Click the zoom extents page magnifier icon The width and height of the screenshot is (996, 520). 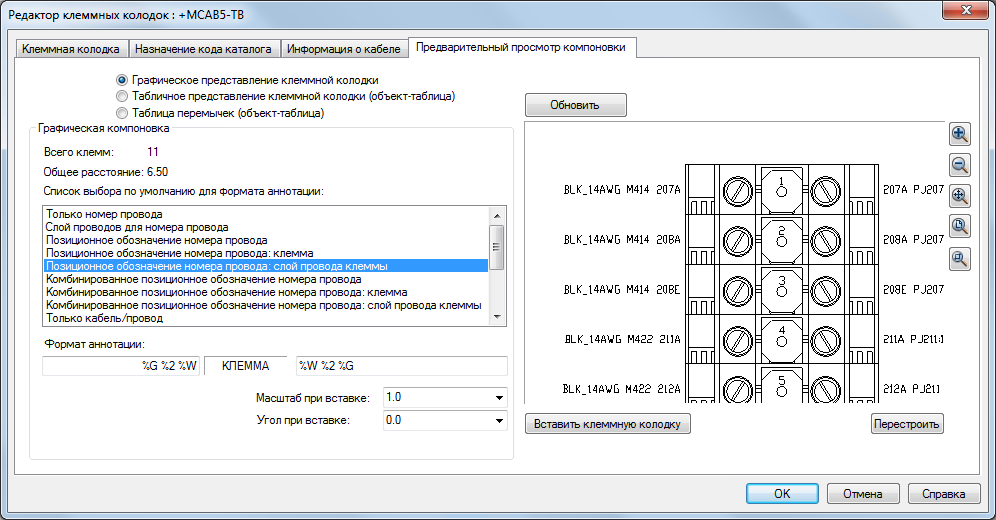pyautogui.click(x=960, y=227)
